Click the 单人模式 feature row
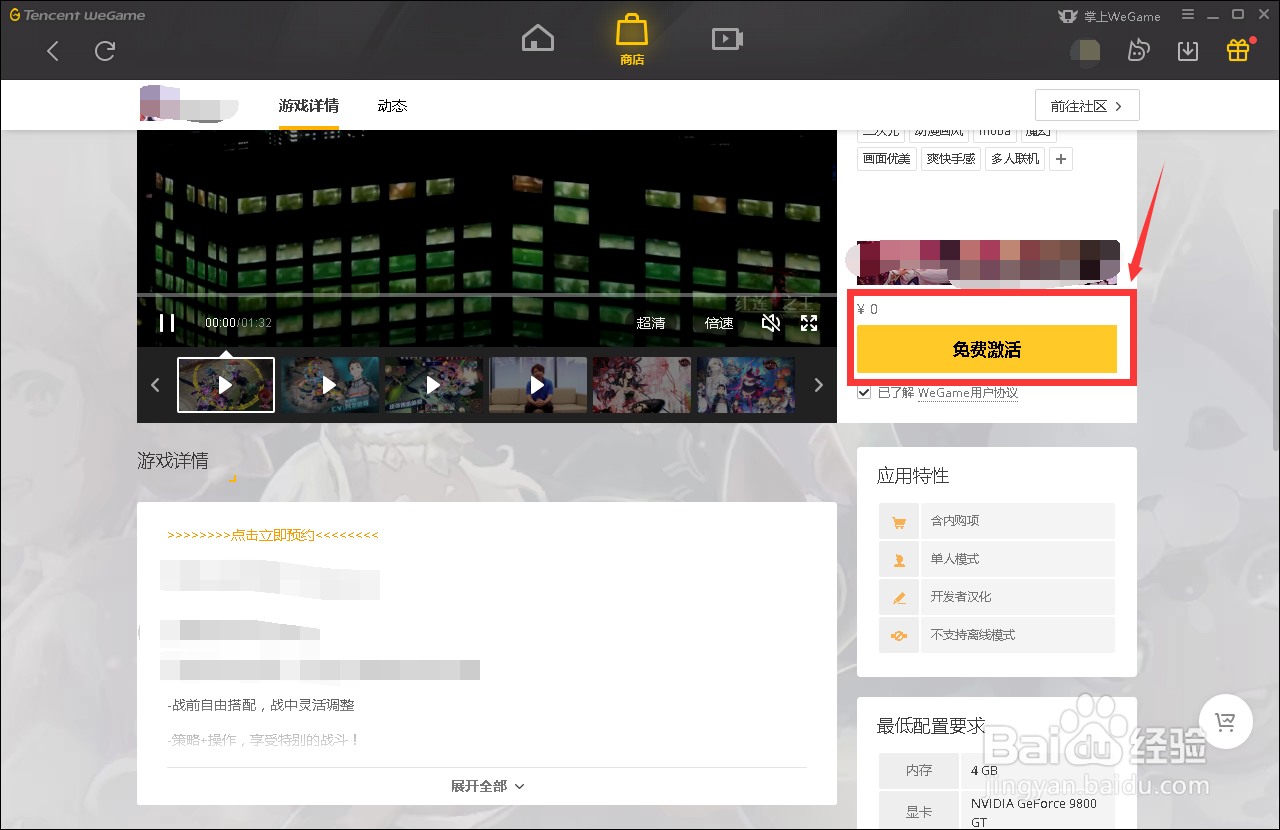The width and height of the screenshot is (1280, 830). 997,559
